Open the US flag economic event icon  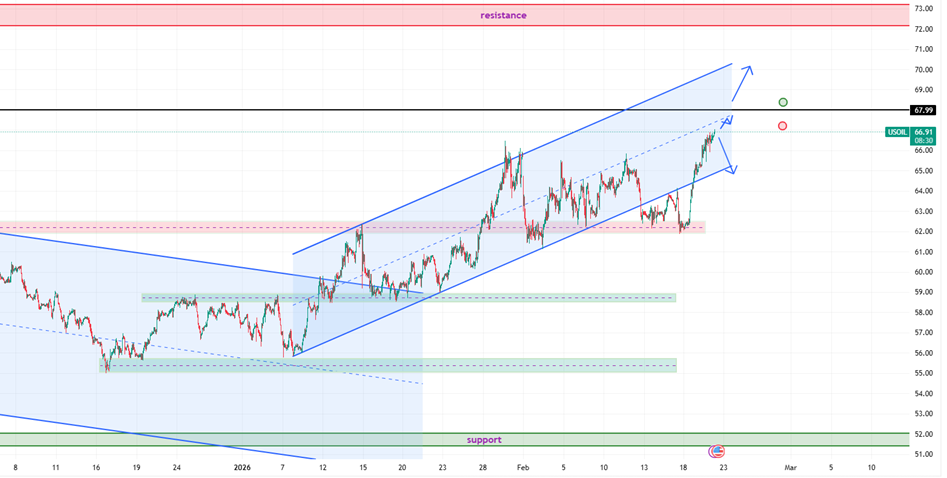pos(716,452)
